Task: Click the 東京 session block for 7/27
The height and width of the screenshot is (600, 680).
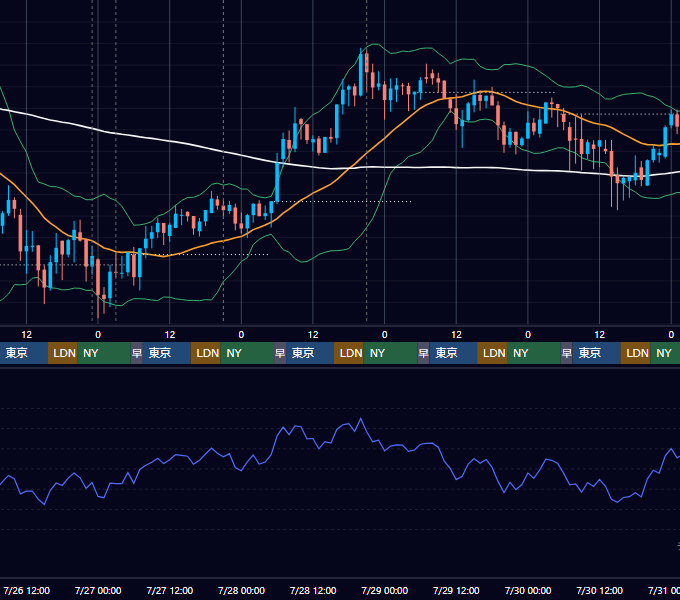Action: tap(167, 353)
